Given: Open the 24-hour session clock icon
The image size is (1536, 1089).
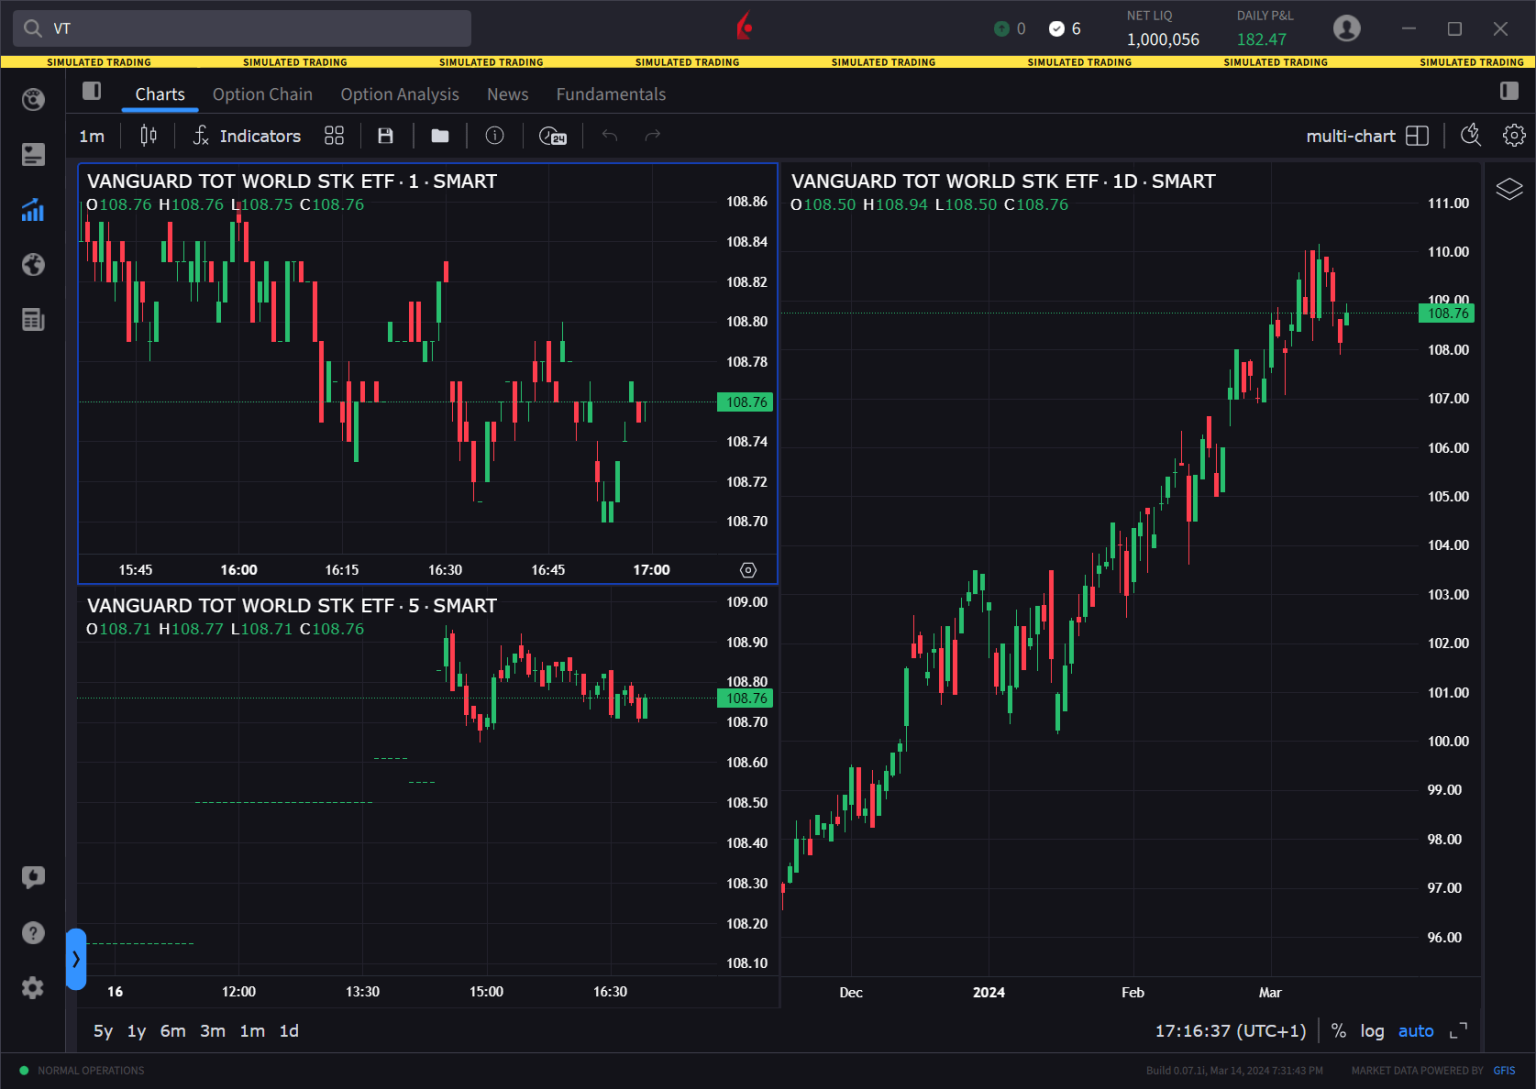Looking at the screenshot, I should tap(552, 135).
